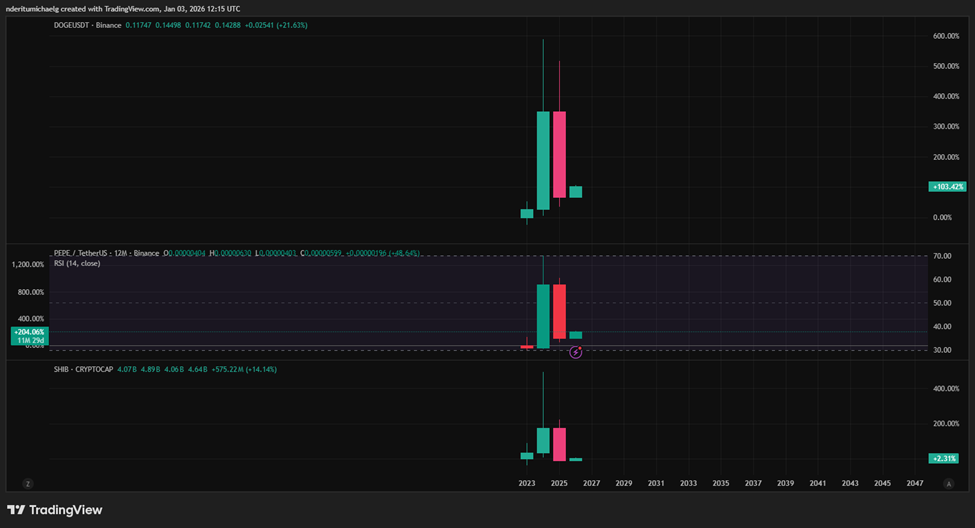Click the large red DOGE candle body
The height and width of the screenshot is (528, 975).
[559, 155]
